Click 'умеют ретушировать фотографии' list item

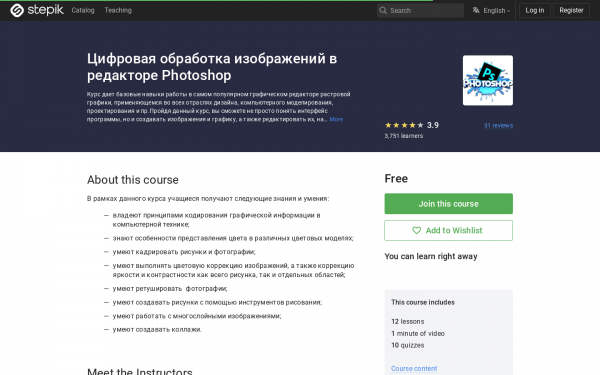[170, 289]
